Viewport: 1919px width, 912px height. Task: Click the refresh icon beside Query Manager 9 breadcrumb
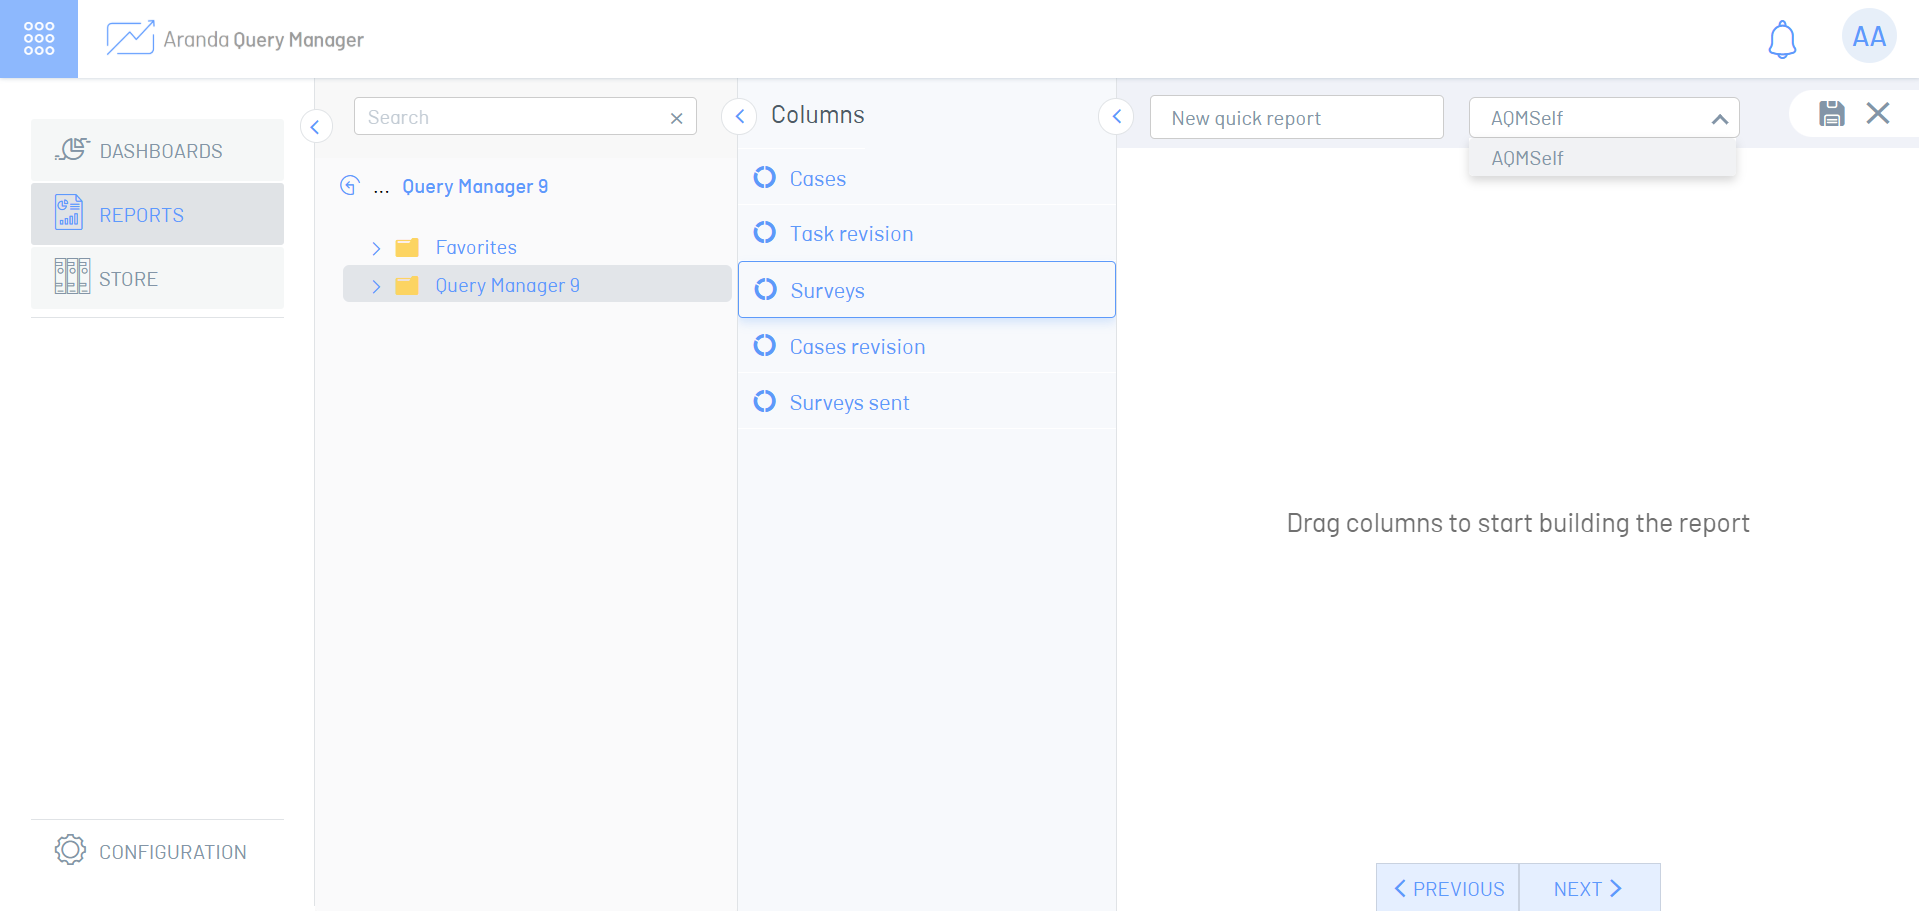349,186
